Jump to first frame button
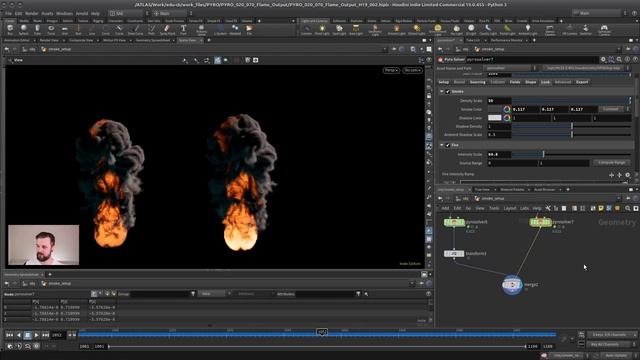The image size is (640, 360). point(9,335)
